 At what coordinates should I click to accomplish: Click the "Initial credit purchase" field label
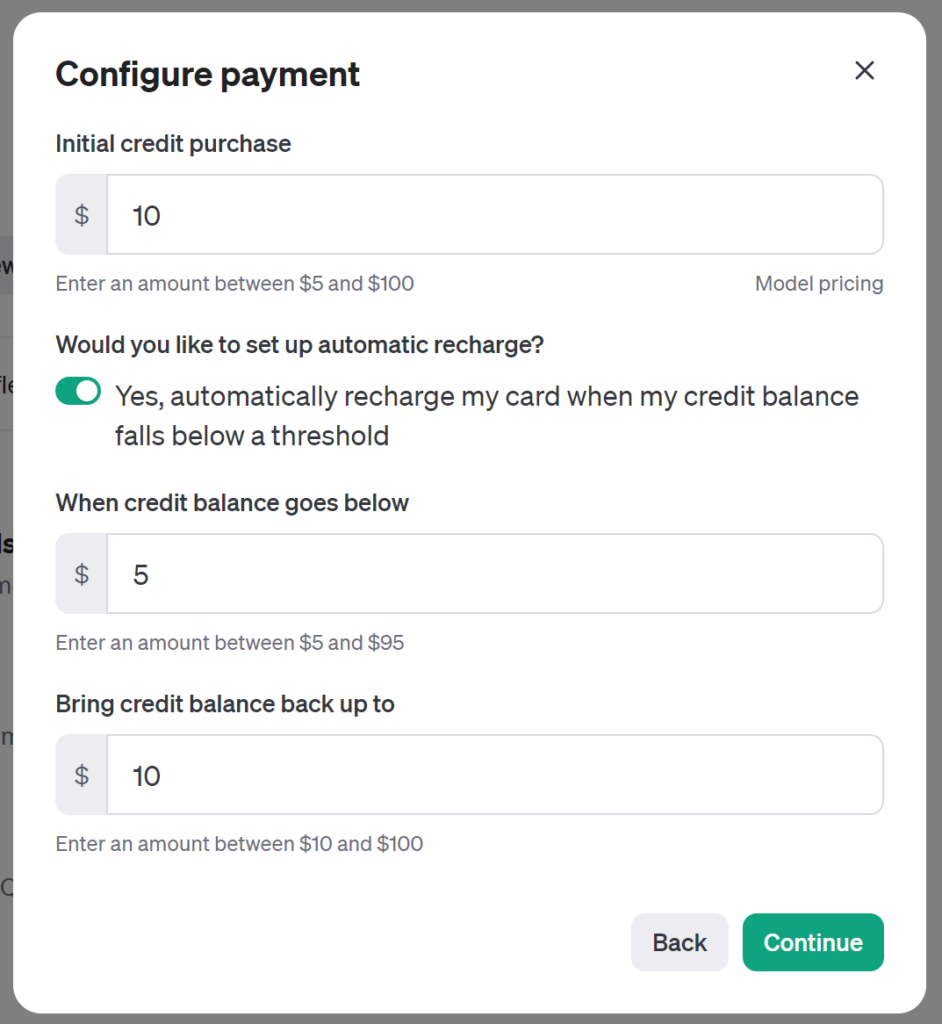[x=173, y=144]
